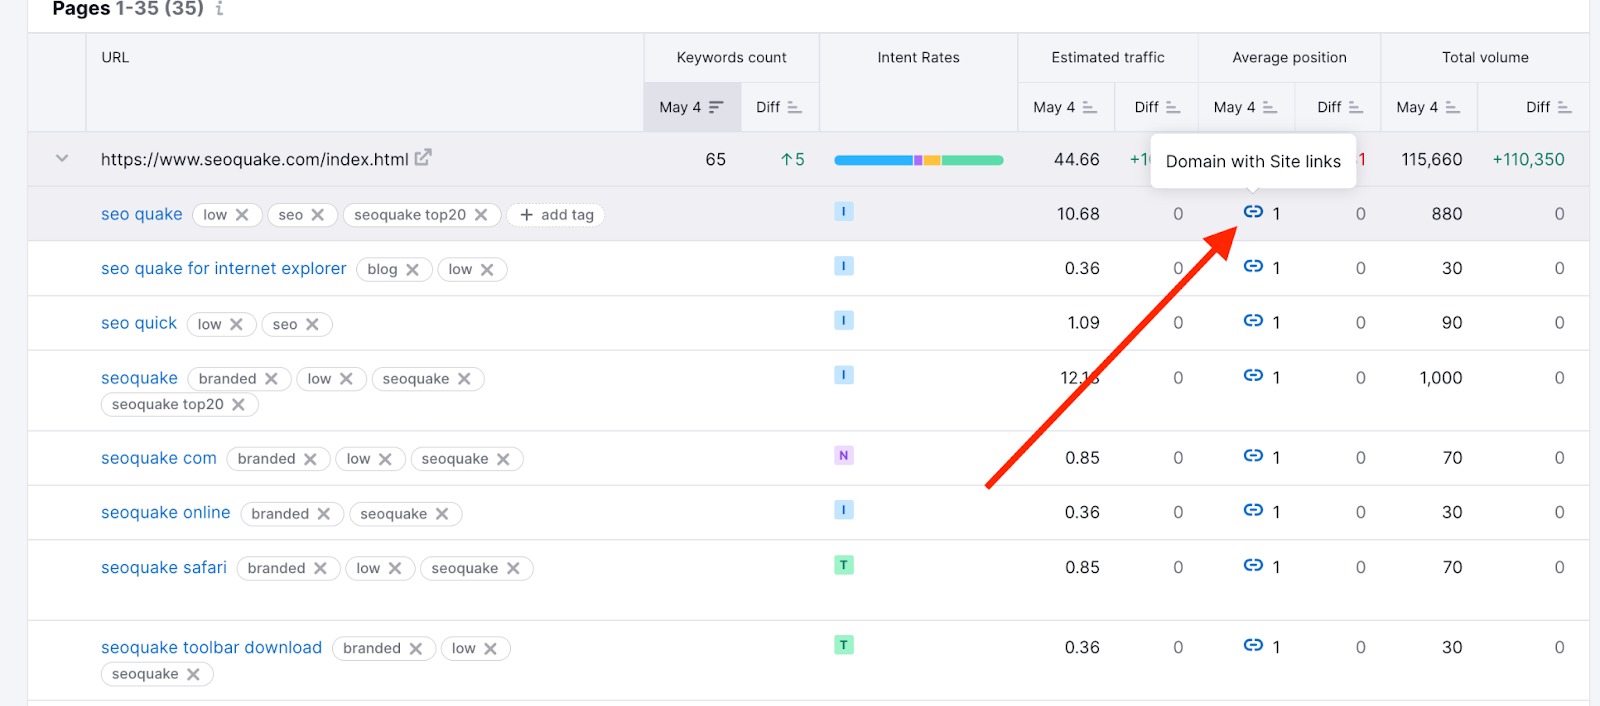1600x706 pixels.
Task: Sort by Average position May 4 column
Action: pyautogui.click(x=1244, y=107)
